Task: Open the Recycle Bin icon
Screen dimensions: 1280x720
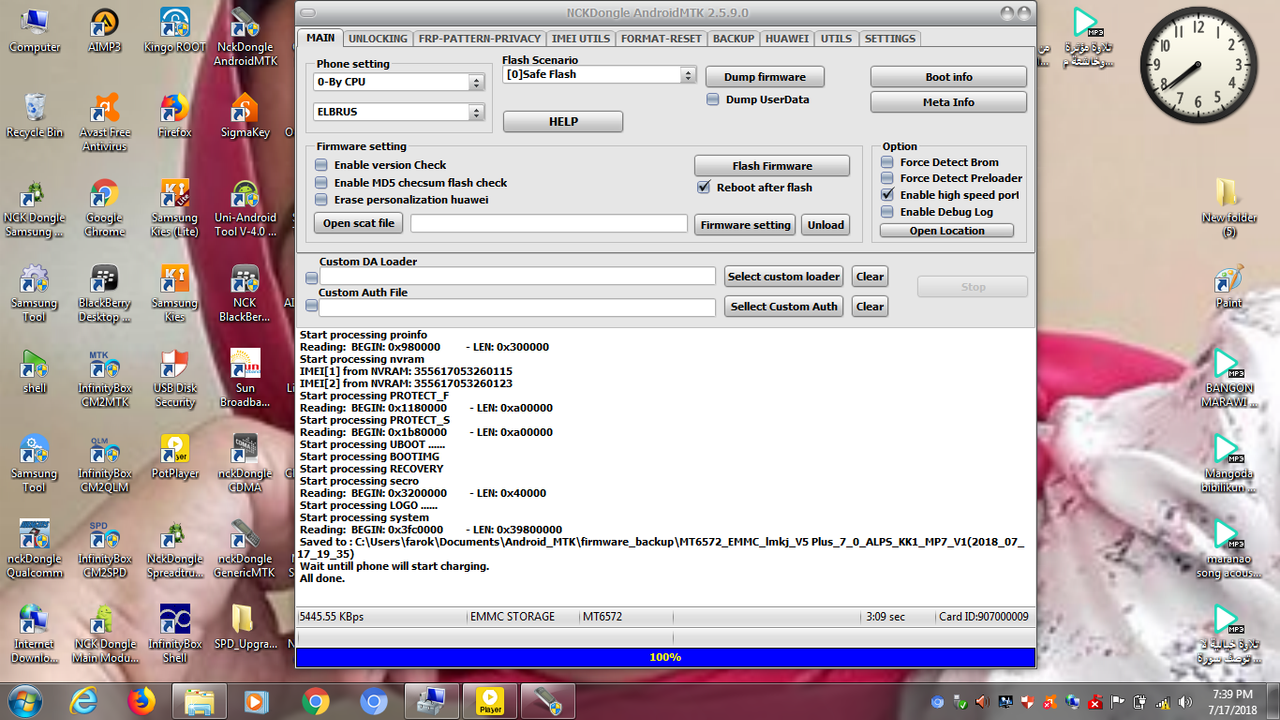Action: (34, 115)
